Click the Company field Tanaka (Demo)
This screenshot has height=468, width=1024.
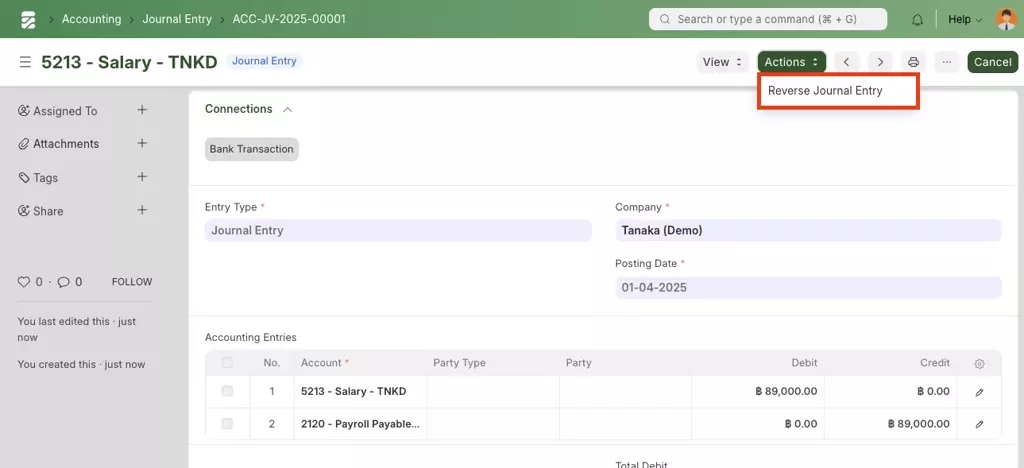(x=808, y=230)
